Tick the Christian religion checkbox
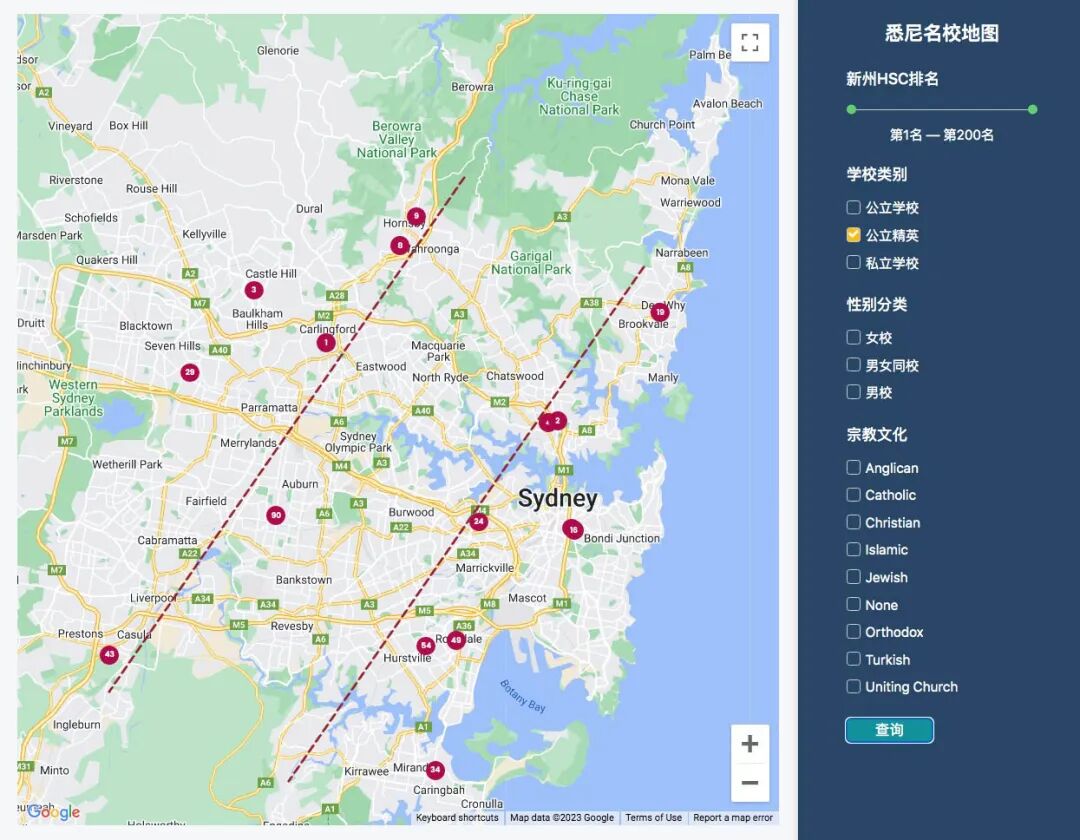Viewport: 1080px width, 840px height. pos(853,523)
